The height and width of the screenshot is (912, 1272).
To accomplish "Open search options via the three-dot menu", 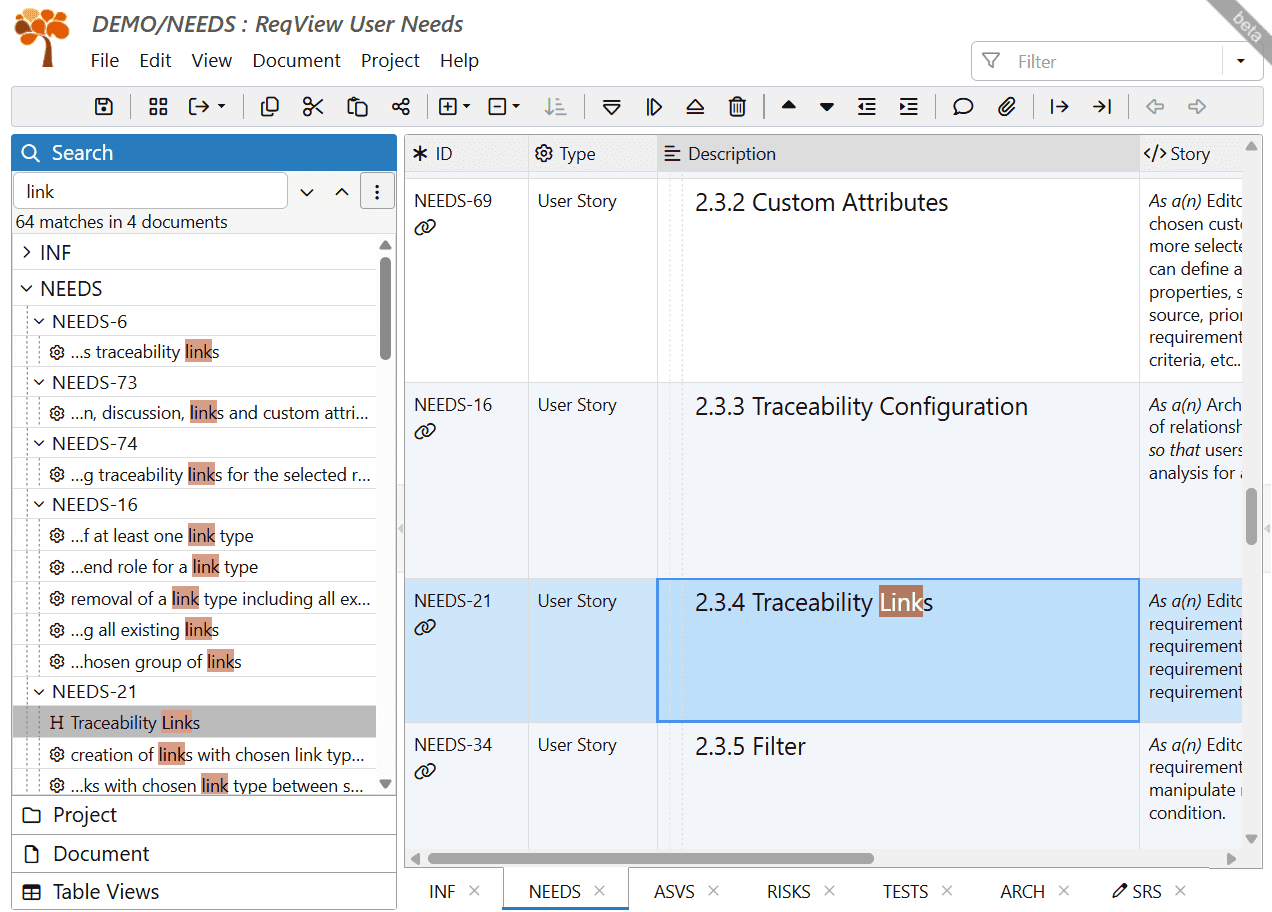I will 377,190.
